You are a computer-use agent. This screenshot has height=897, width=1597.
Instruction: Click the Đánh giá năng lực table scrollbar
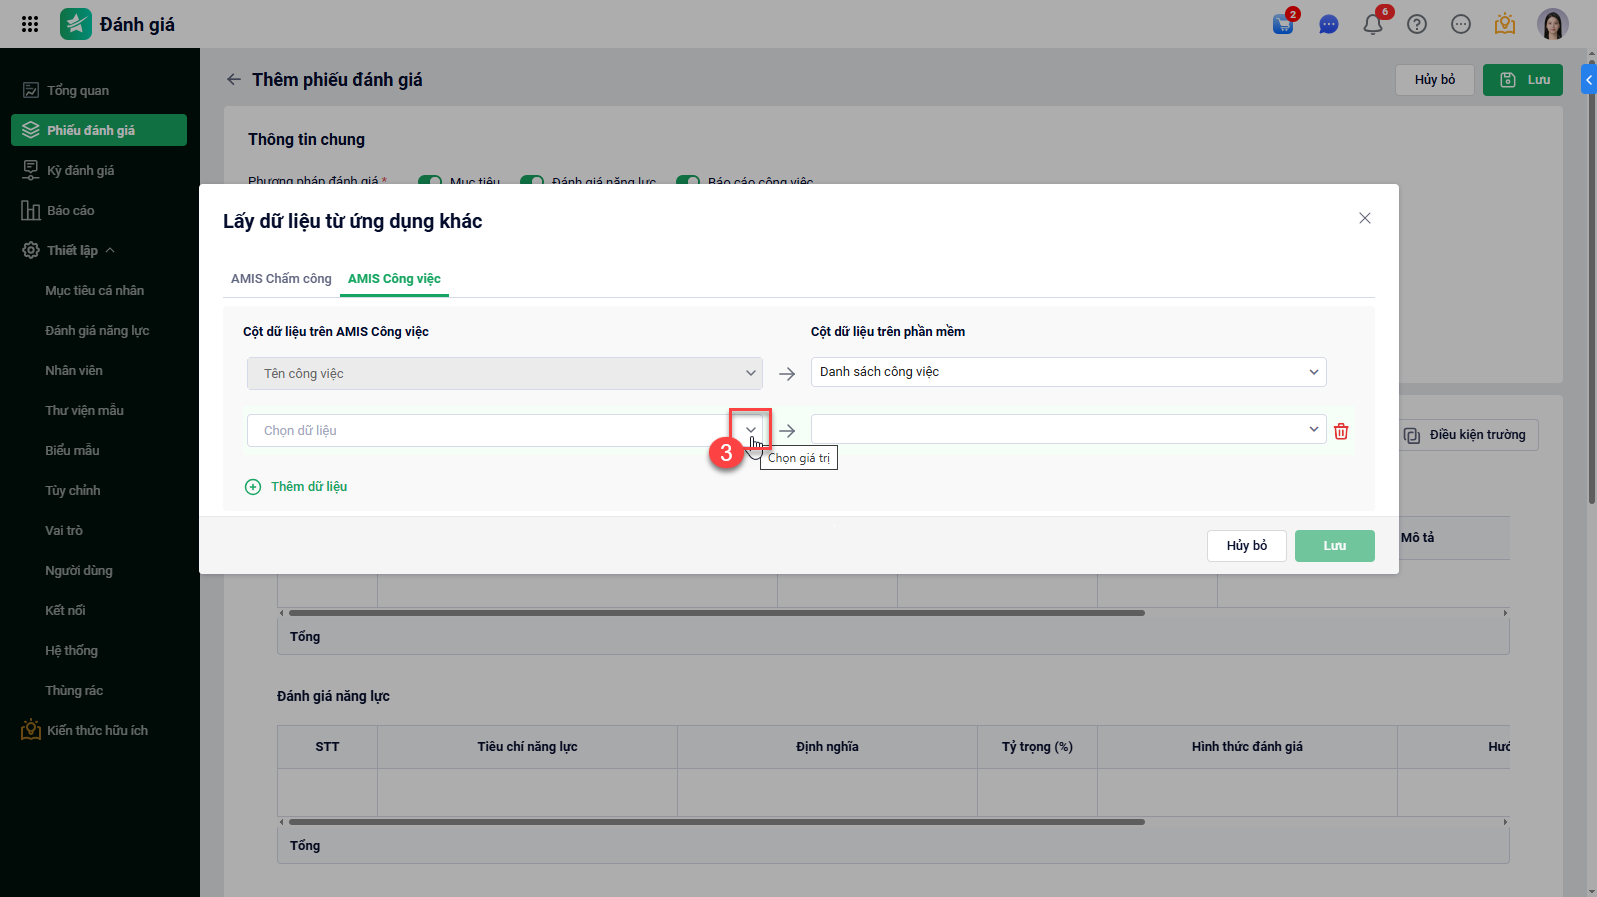click(x=716, y=822)
